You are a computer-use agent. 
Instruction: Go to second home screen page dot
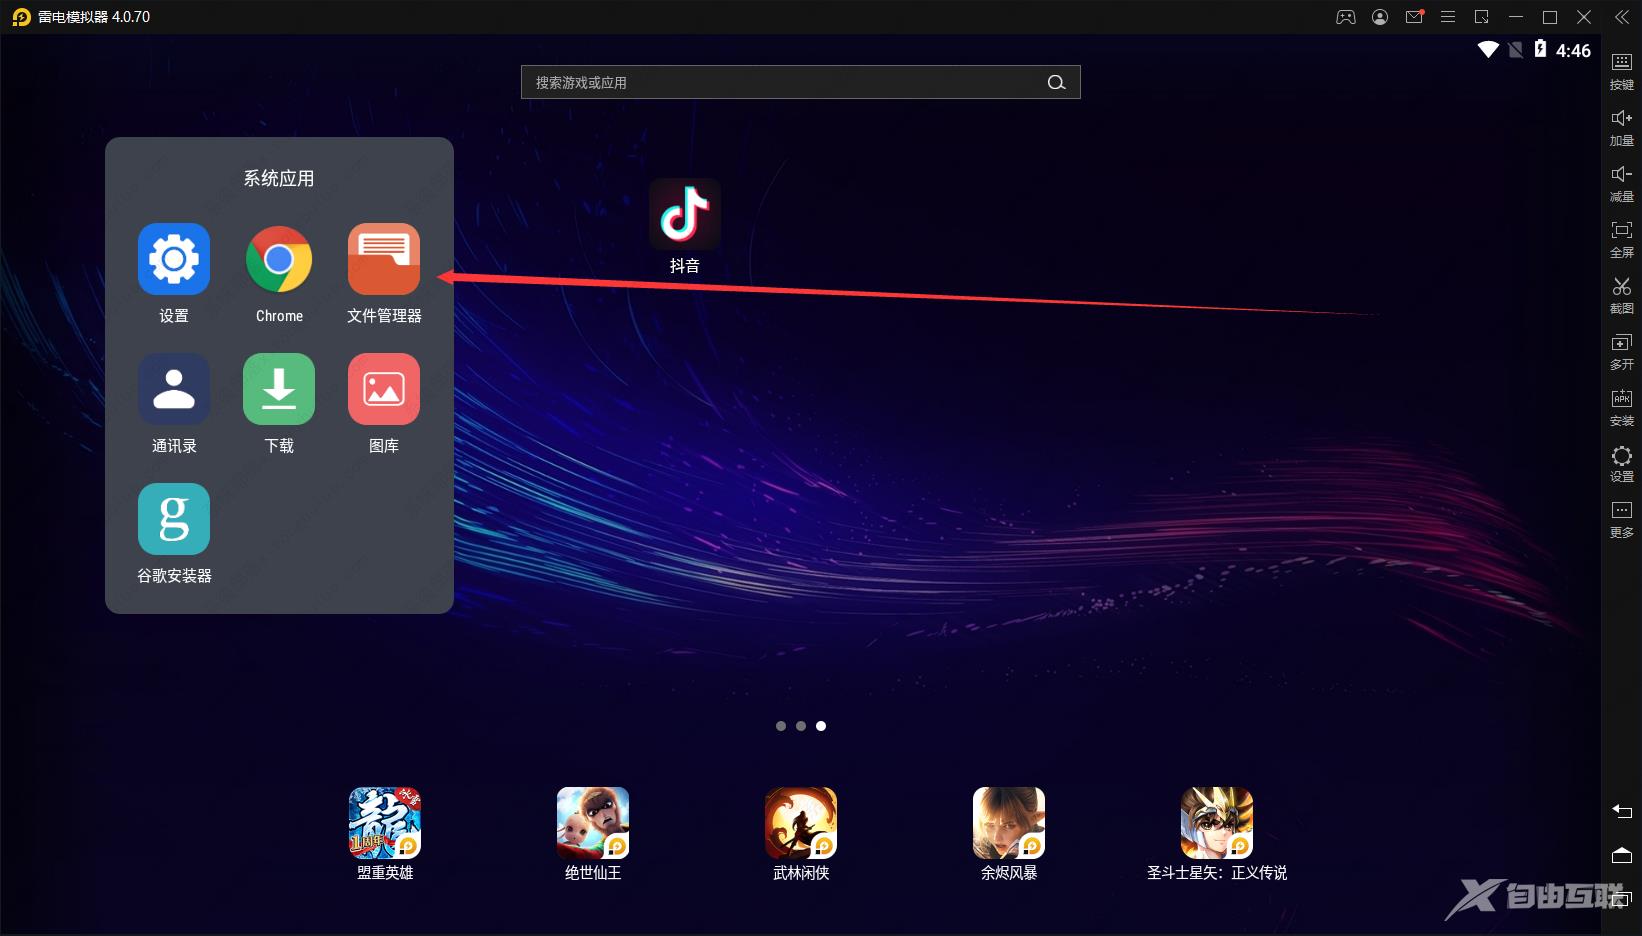coord(801,726)
